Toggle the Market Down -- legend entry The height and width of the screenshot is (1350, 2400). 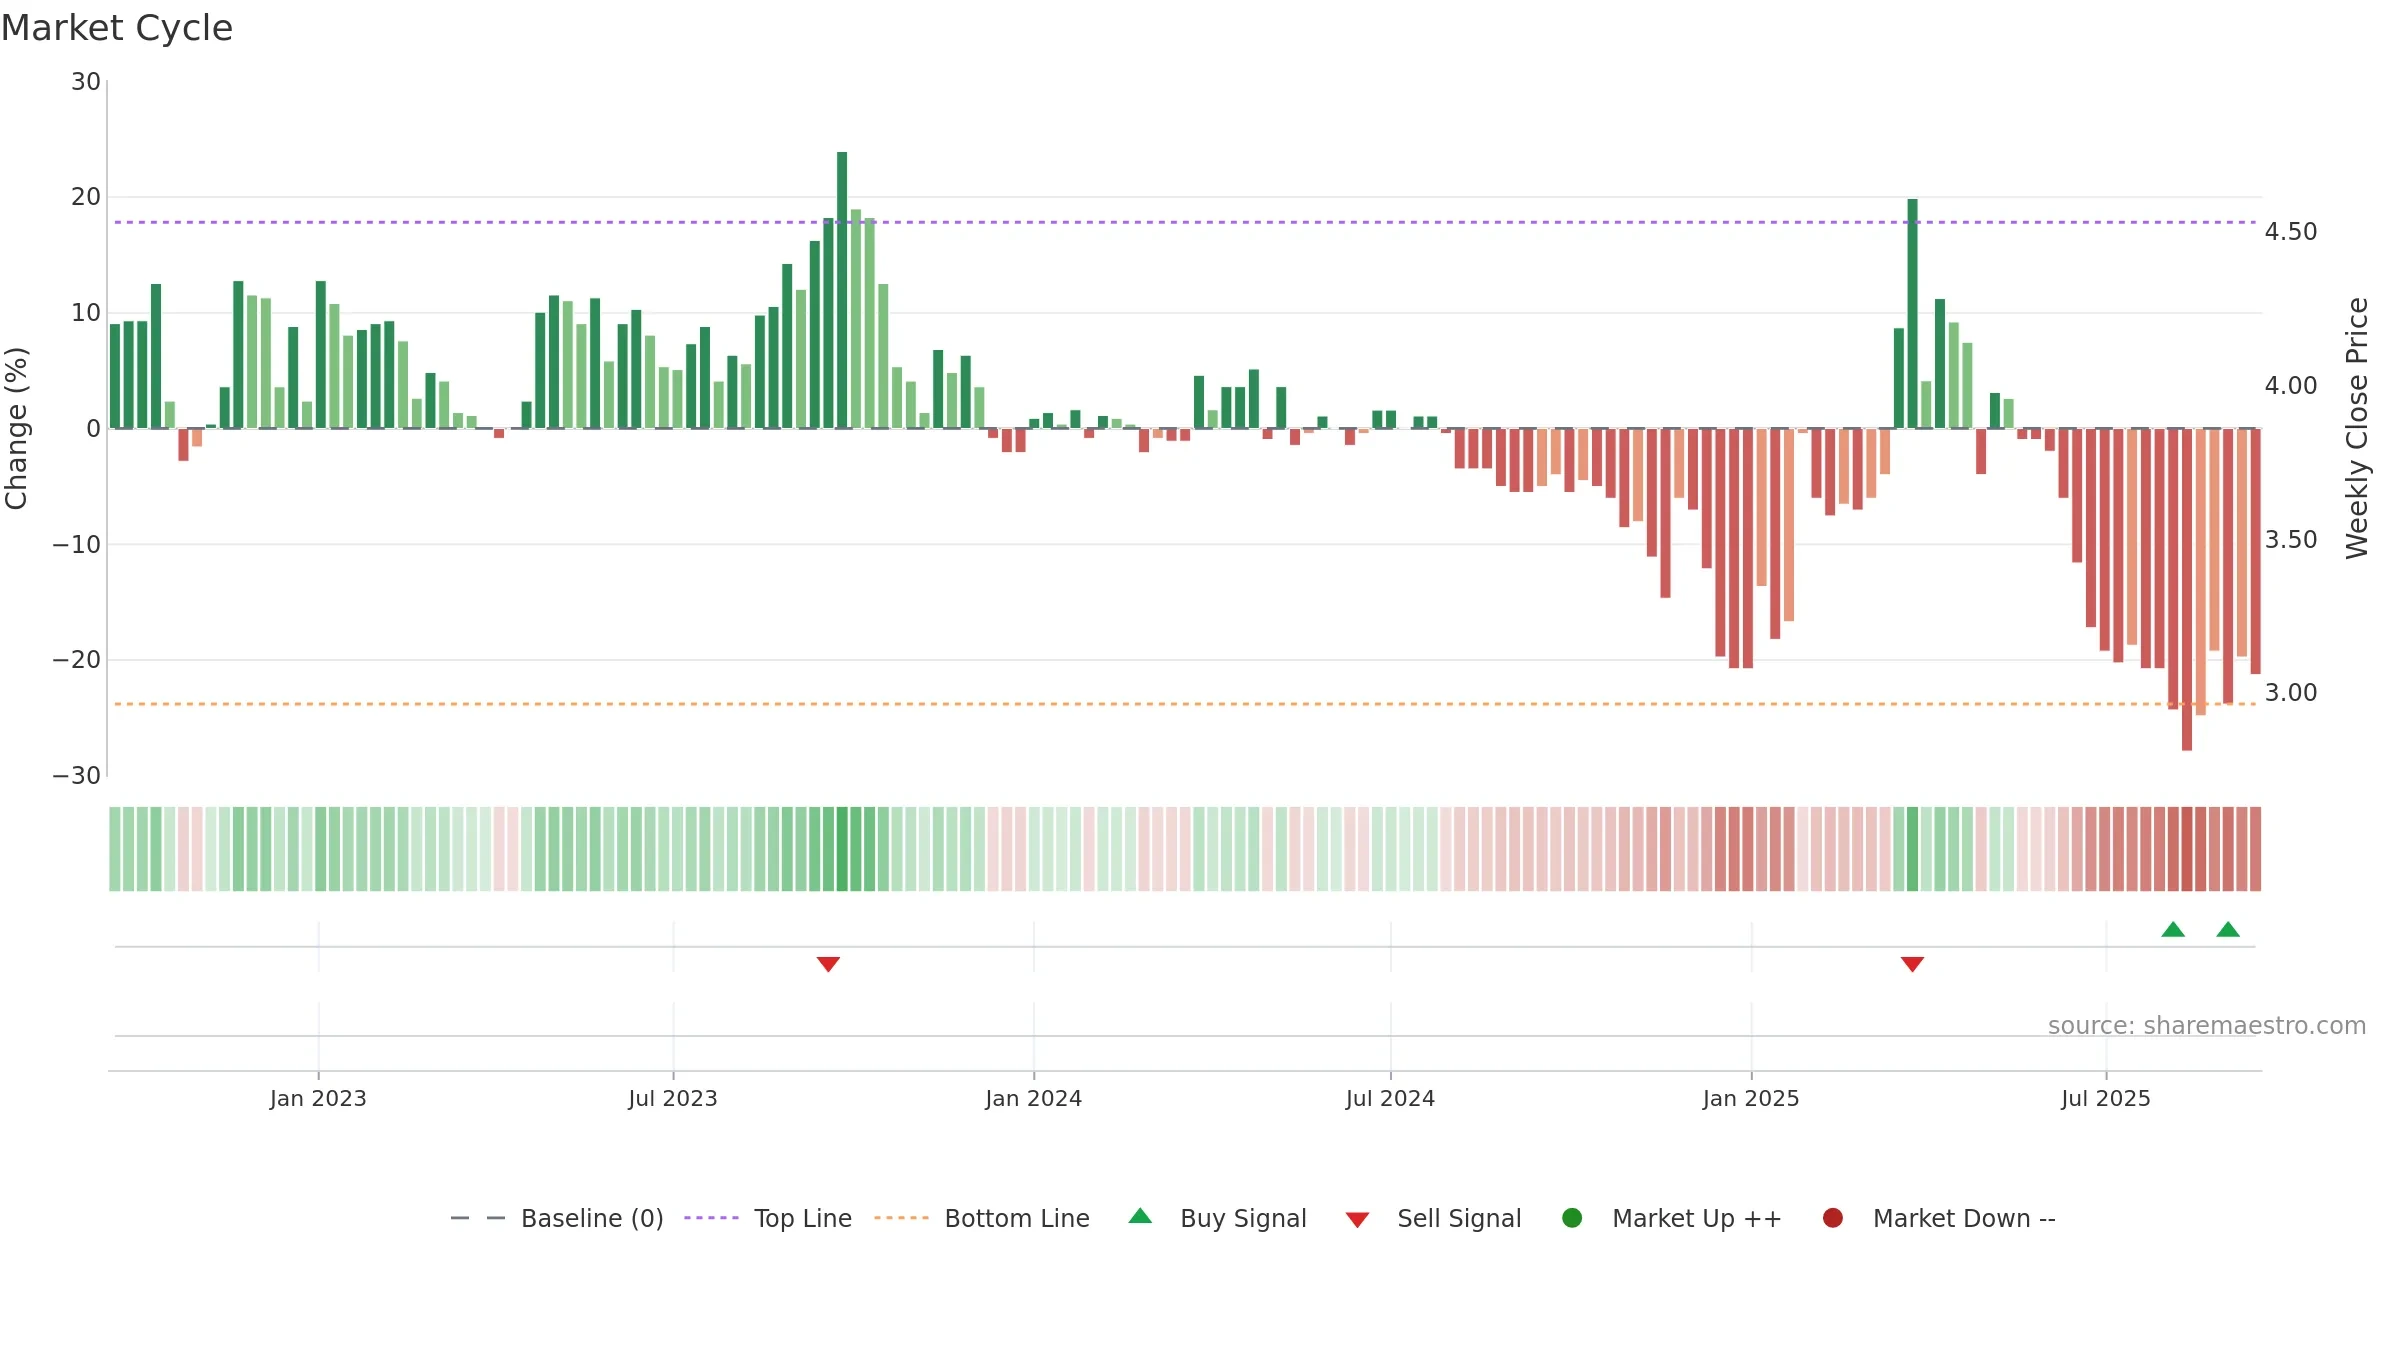point(1938,1218)
